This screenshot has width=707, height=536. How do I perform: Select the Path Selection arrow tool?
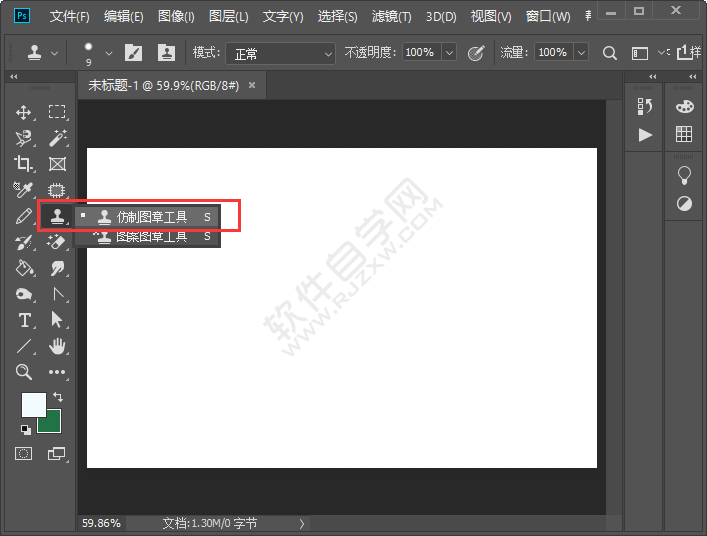tap(57, 320)
